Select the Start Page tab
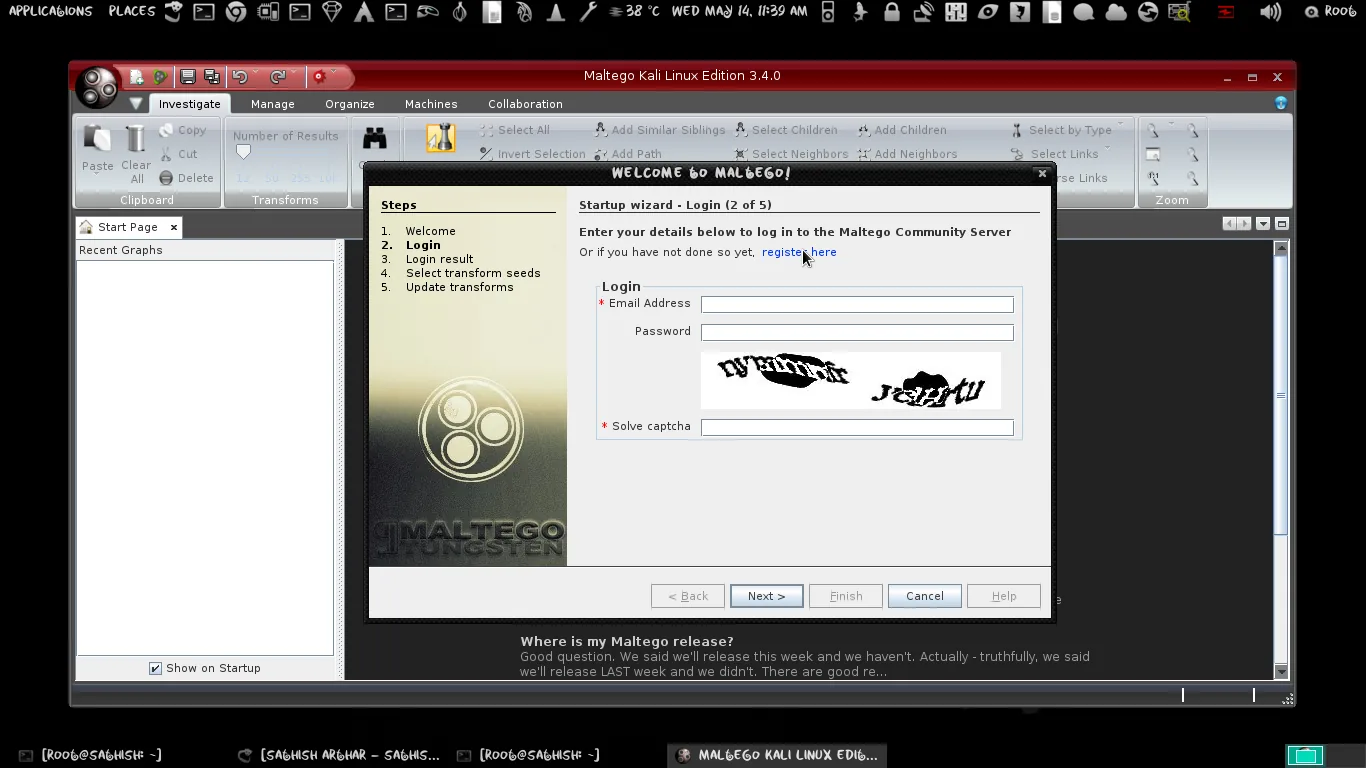 128,227
